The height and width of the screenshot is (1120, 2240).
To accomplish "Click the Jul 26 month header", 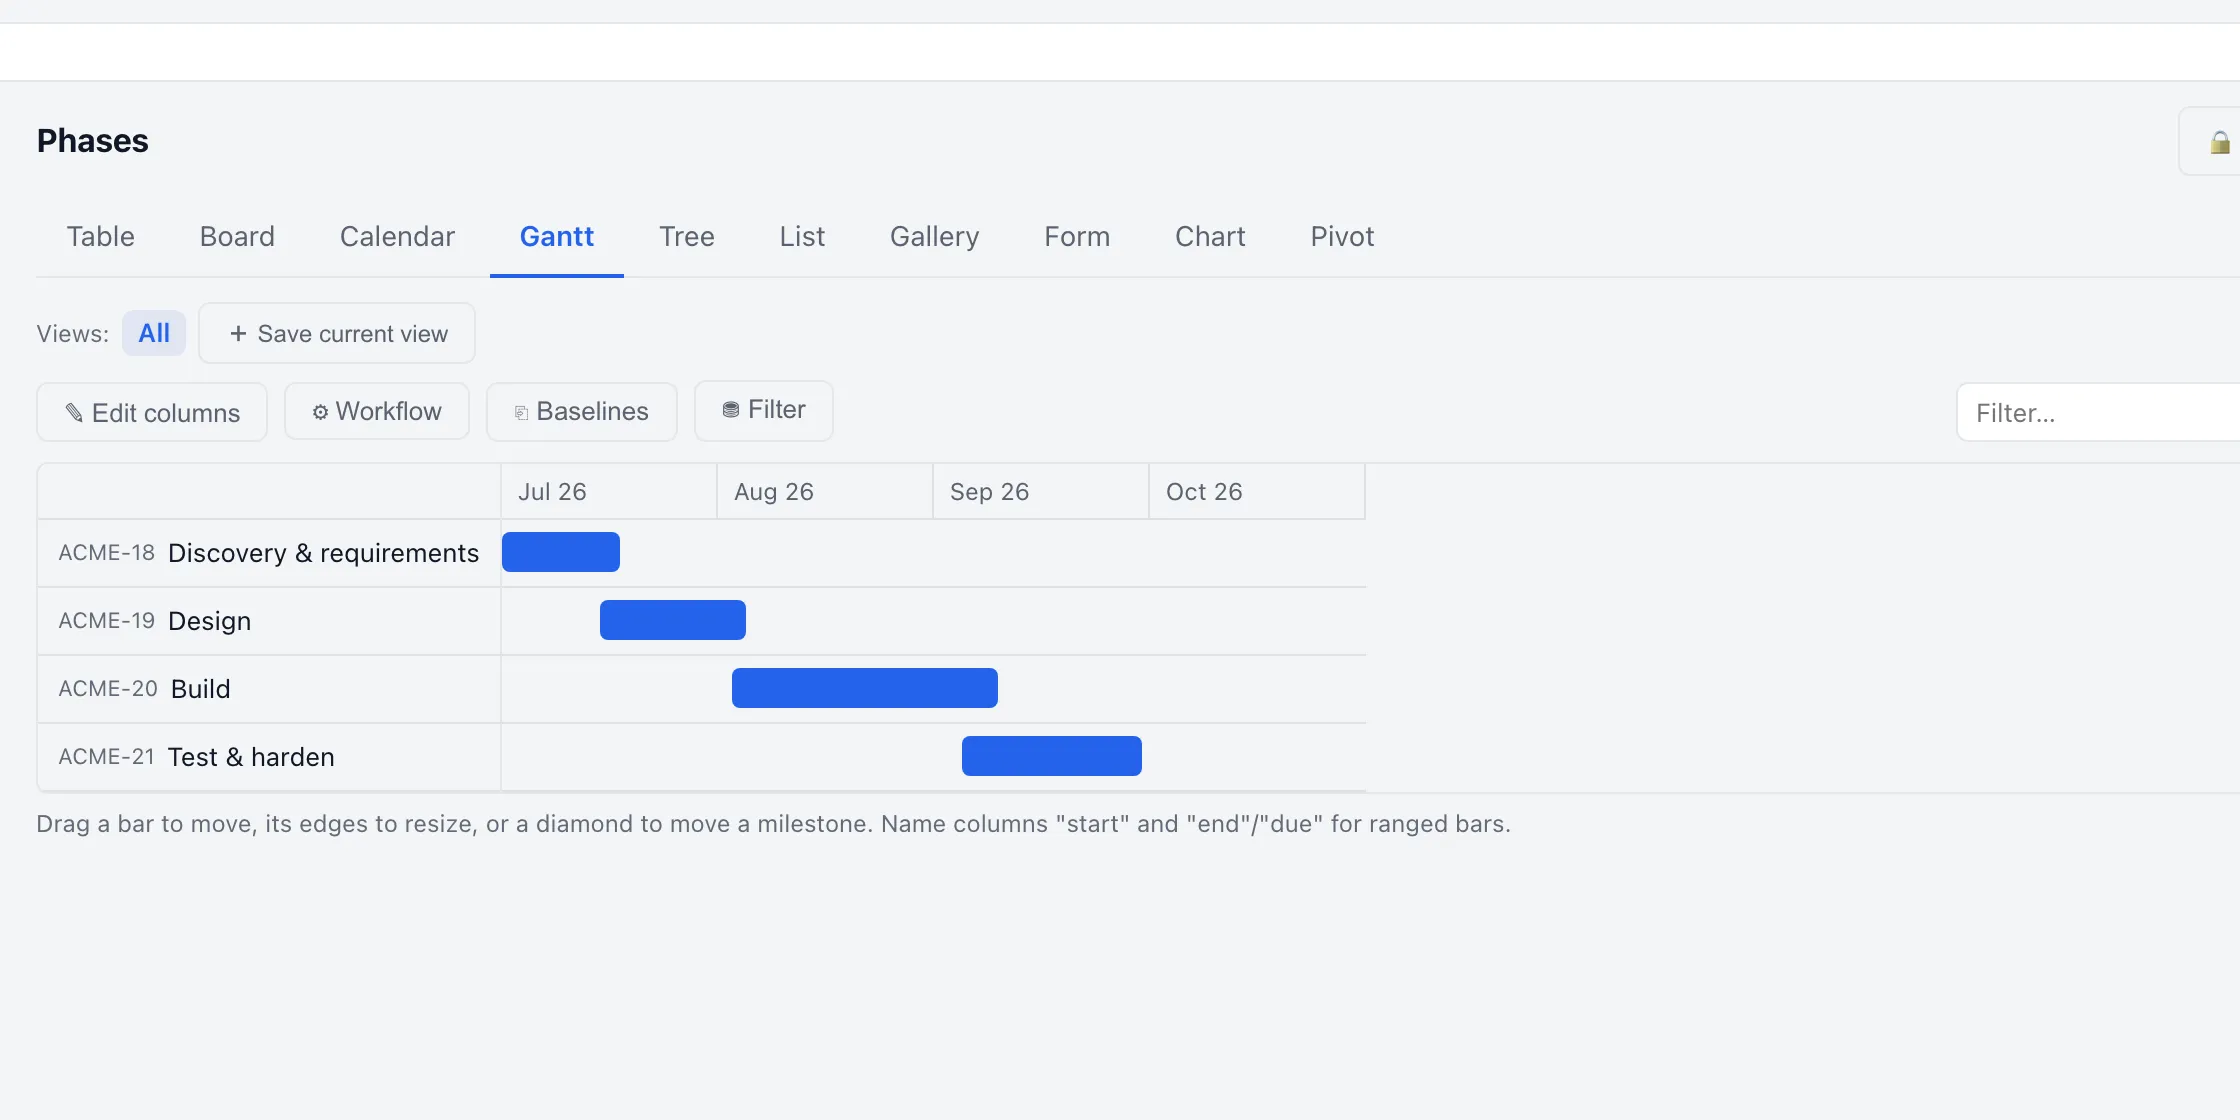I will click(x=609, y=491).
